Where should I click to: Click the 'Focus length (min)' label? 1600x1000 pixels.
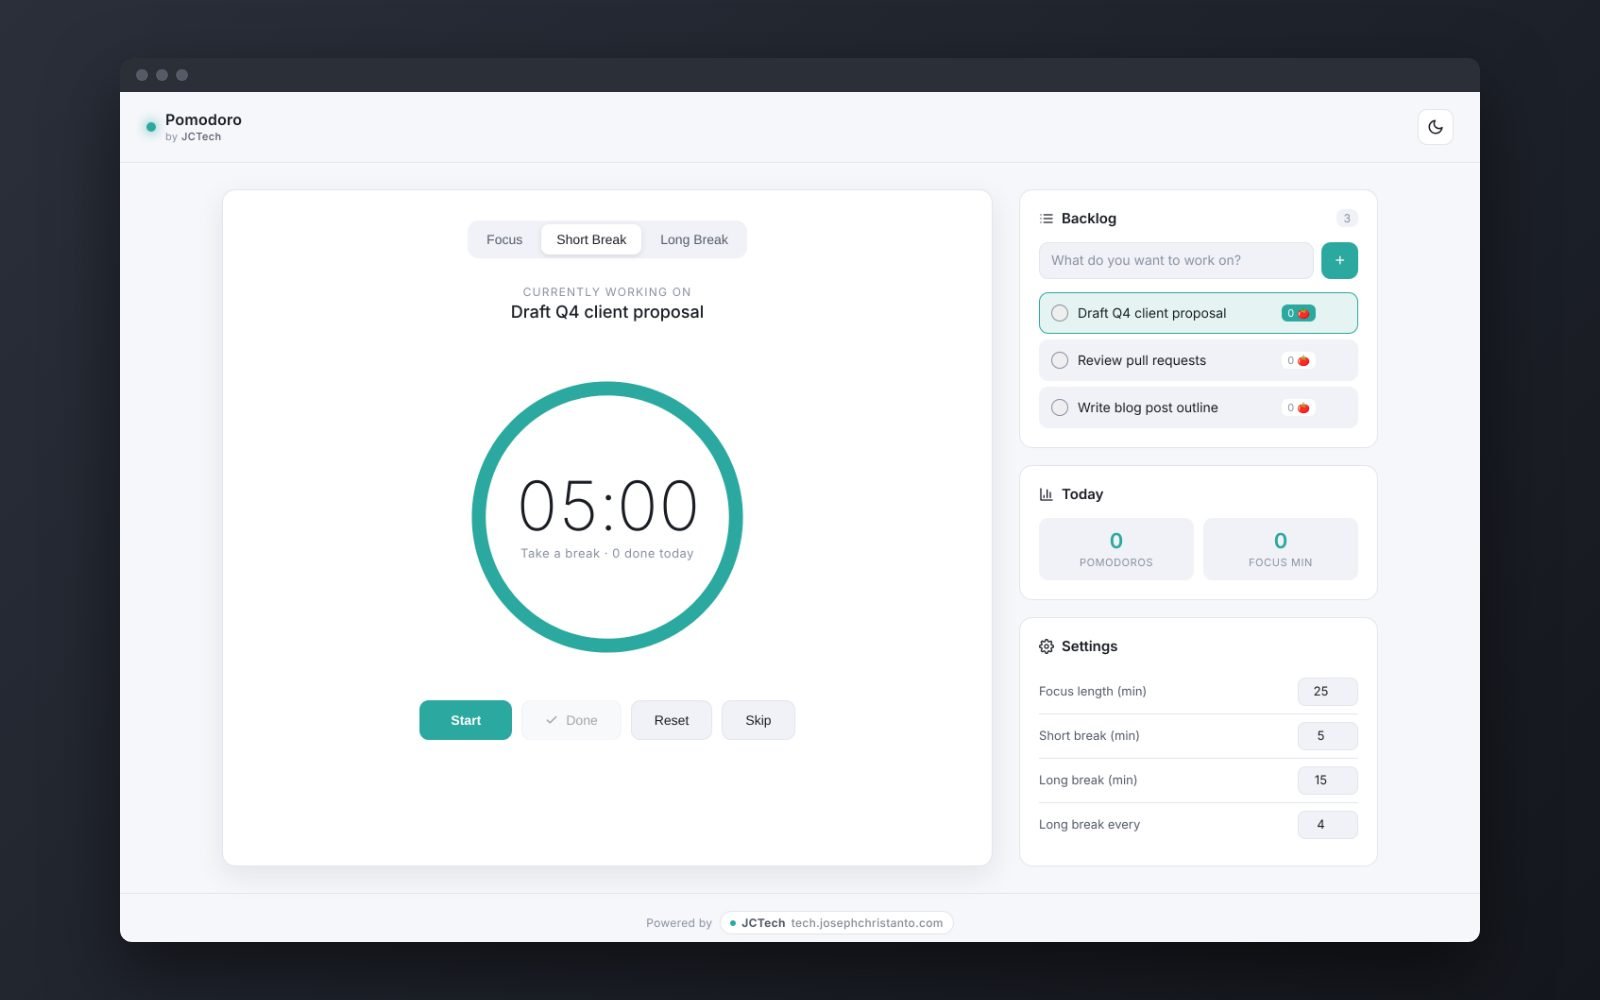point(1092,691)
